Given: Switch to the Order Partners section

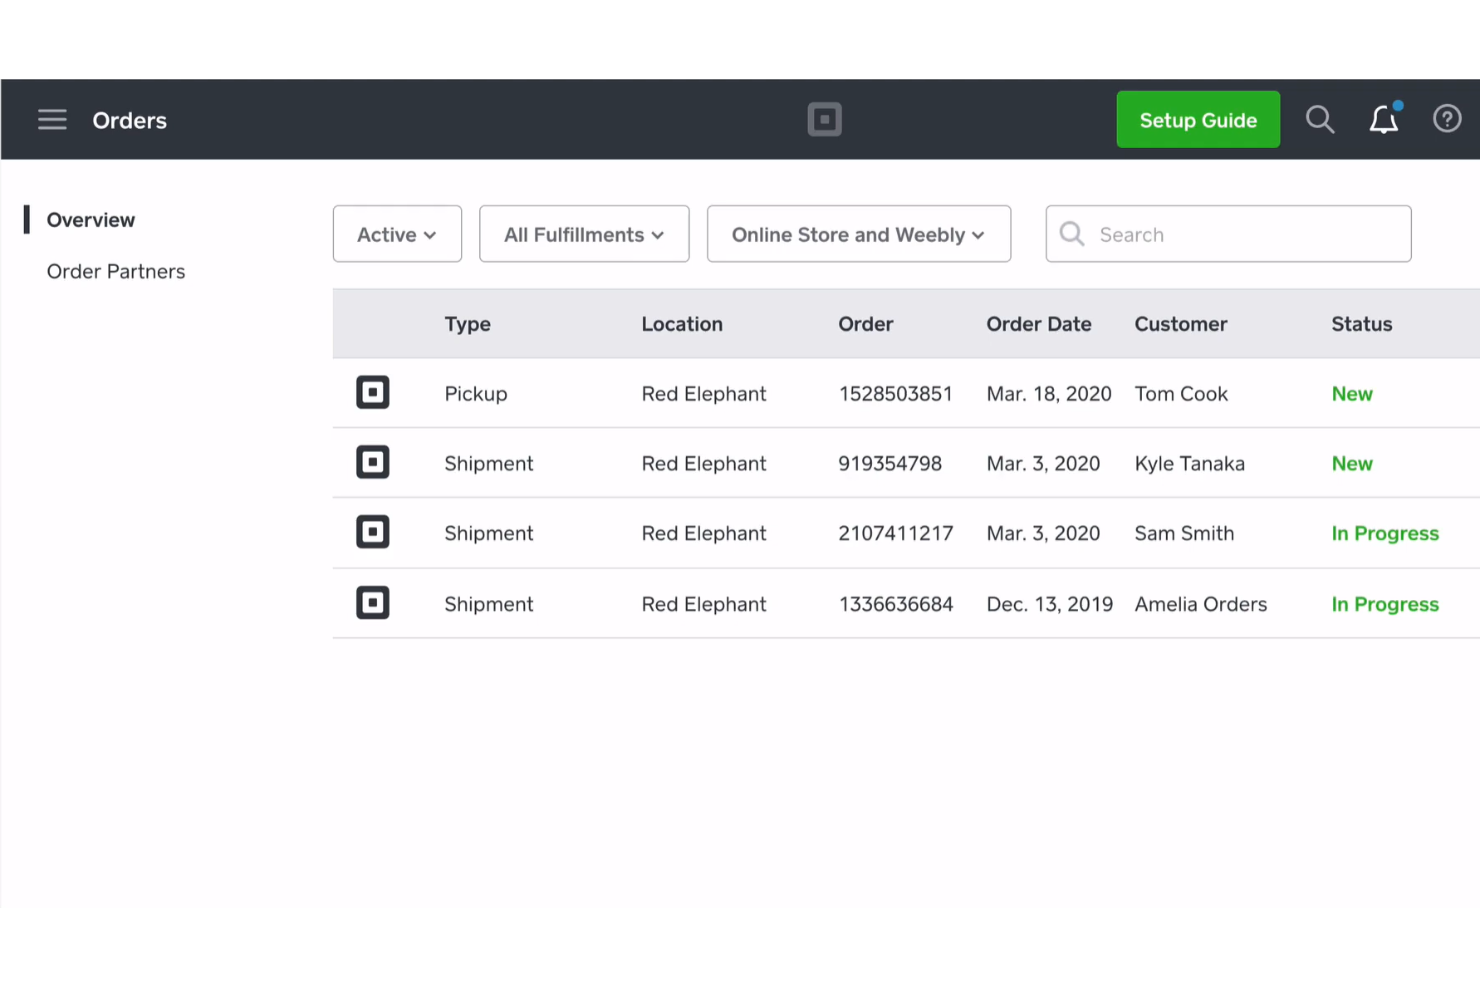Looking at the screenshot, I should click(115, 271).
